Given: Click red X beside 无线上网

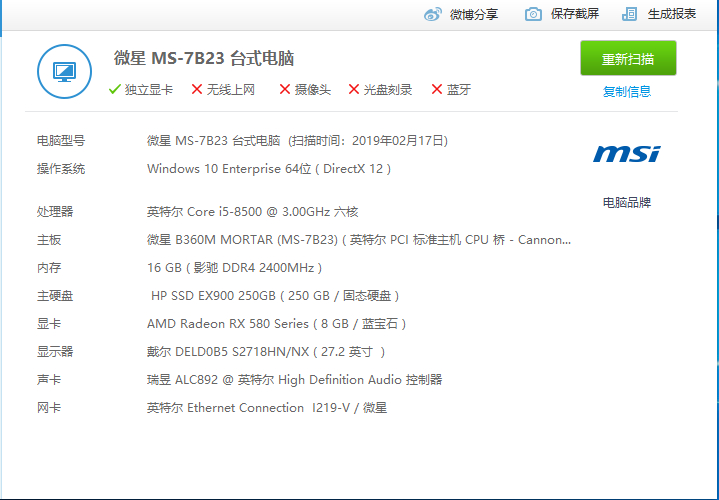Looking at the screenshot, I should point(197,89).
